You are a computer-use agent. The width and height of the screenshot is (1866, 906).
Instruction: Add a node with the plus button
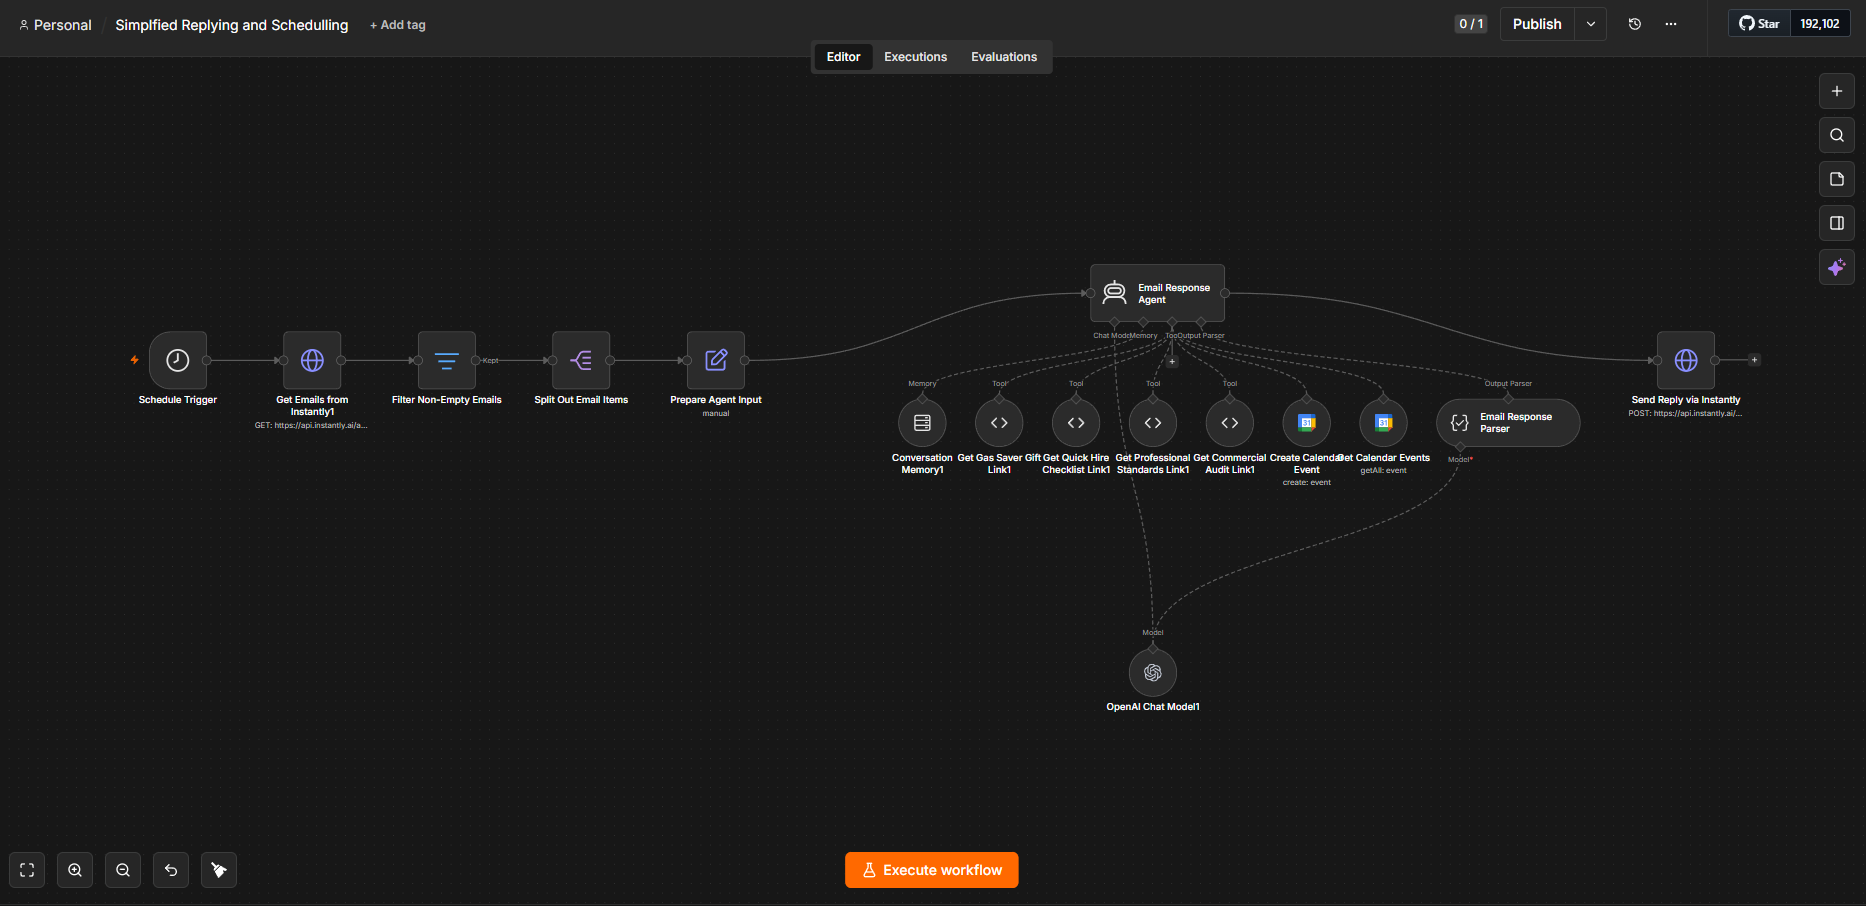point(1837,91)
